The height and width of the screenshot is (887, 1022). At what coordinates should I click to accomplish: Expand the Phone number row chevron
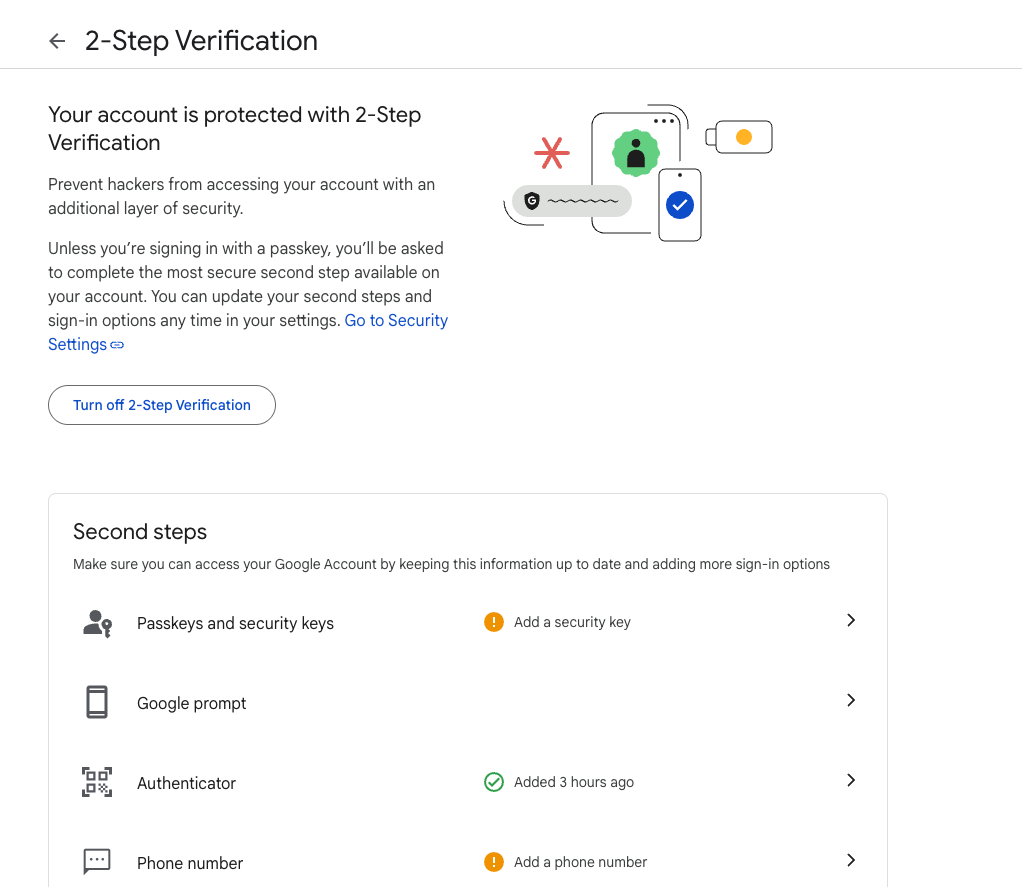point(851,860)
